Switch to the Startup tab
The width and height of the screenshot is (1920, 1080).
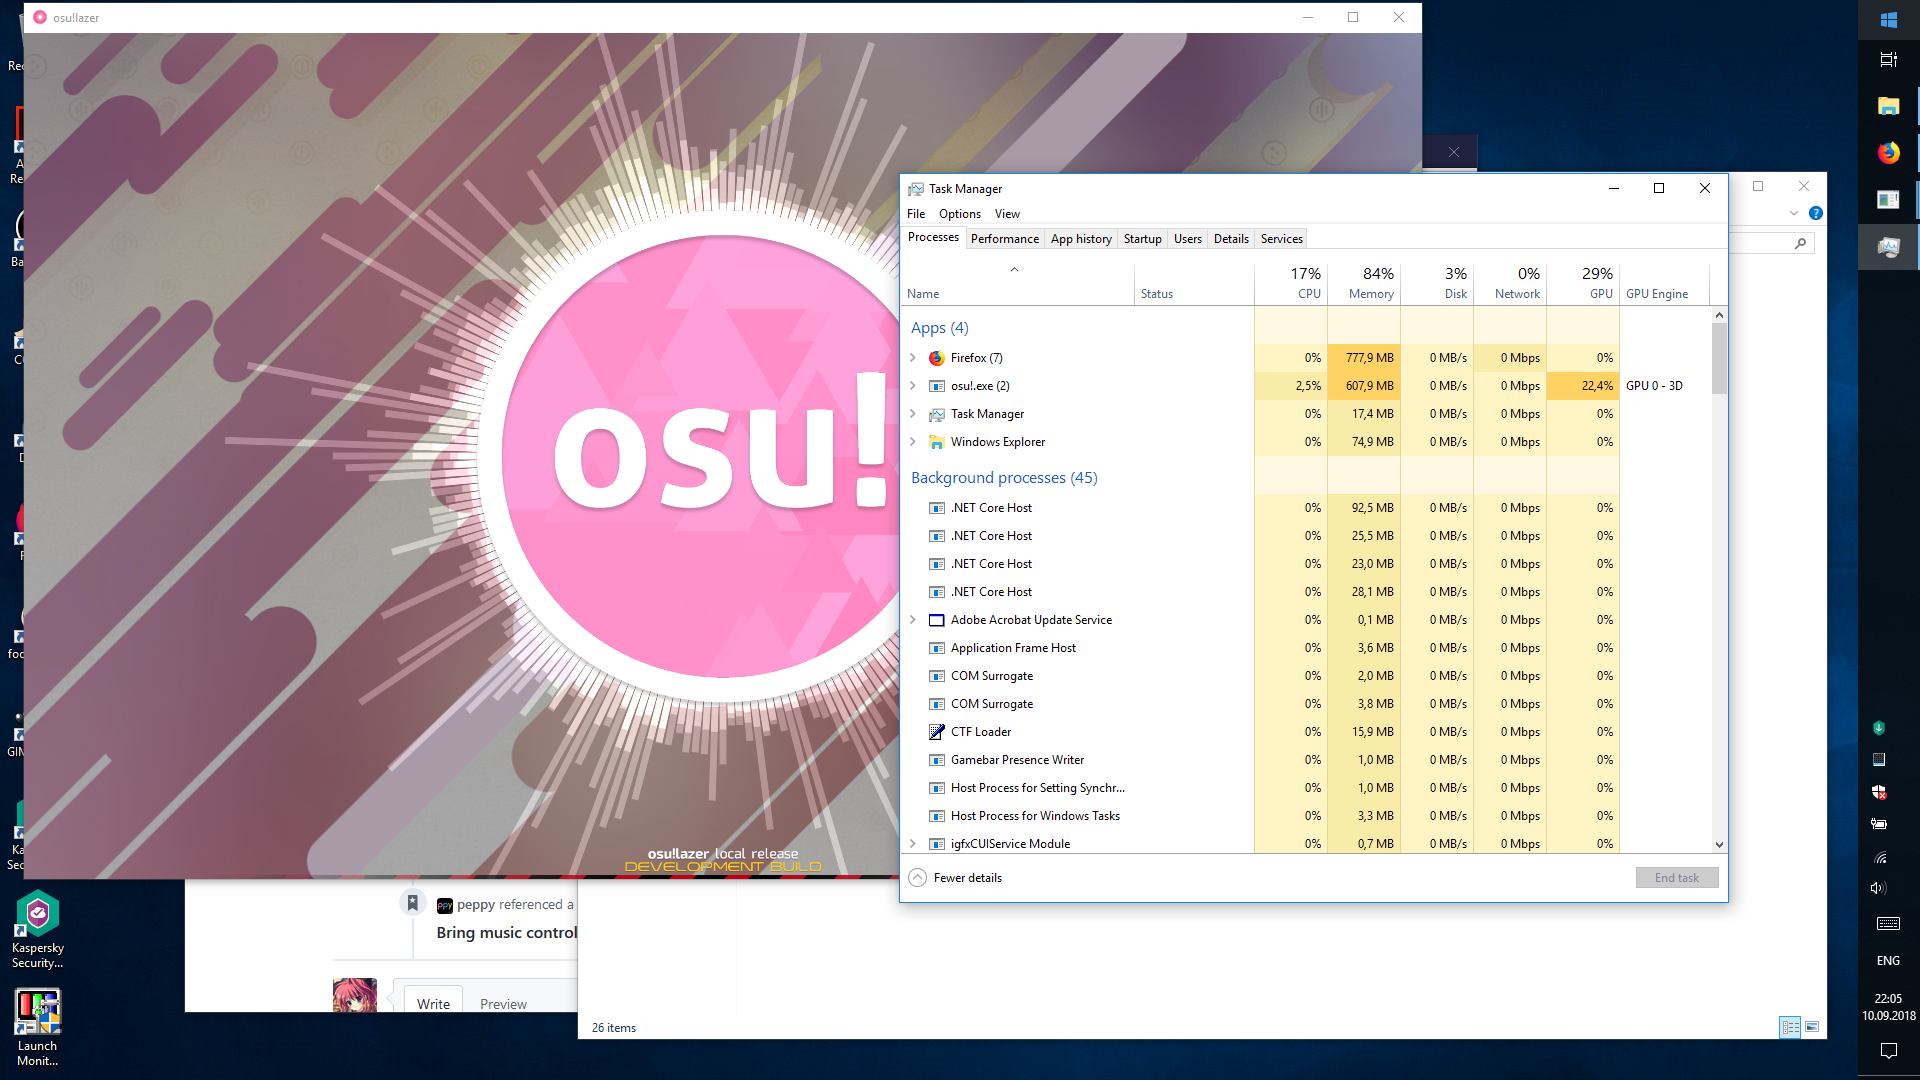click(x=1142, y=239)
